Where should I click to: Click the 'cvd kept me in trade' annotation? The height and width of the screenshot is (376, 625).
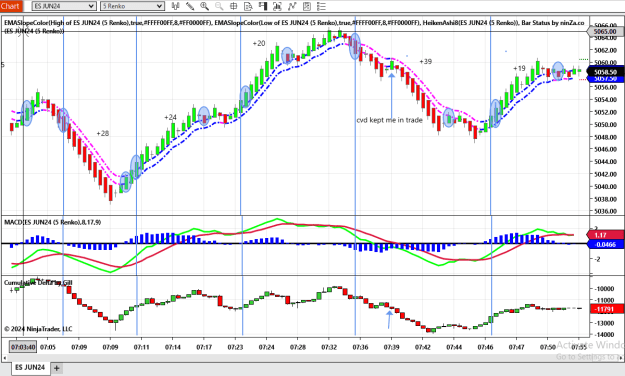point(389,120)
